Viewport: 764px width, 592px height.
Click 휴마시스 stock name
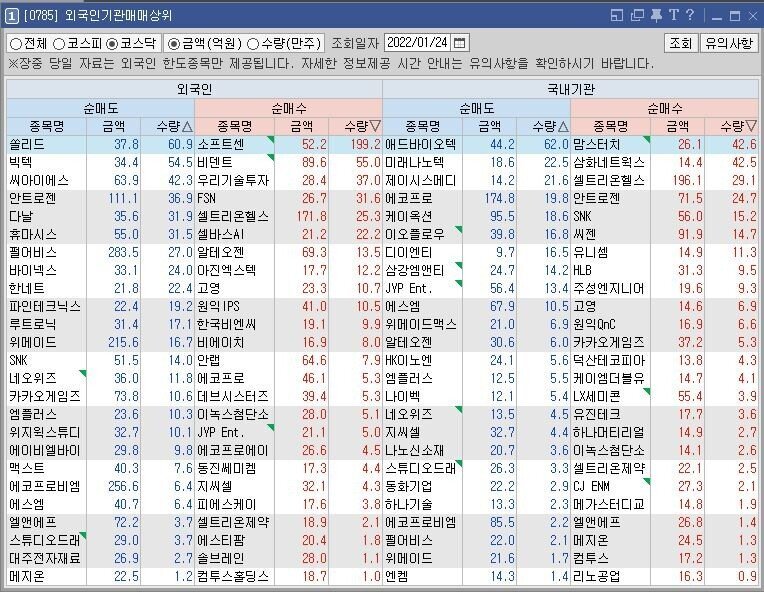(33, 234)
